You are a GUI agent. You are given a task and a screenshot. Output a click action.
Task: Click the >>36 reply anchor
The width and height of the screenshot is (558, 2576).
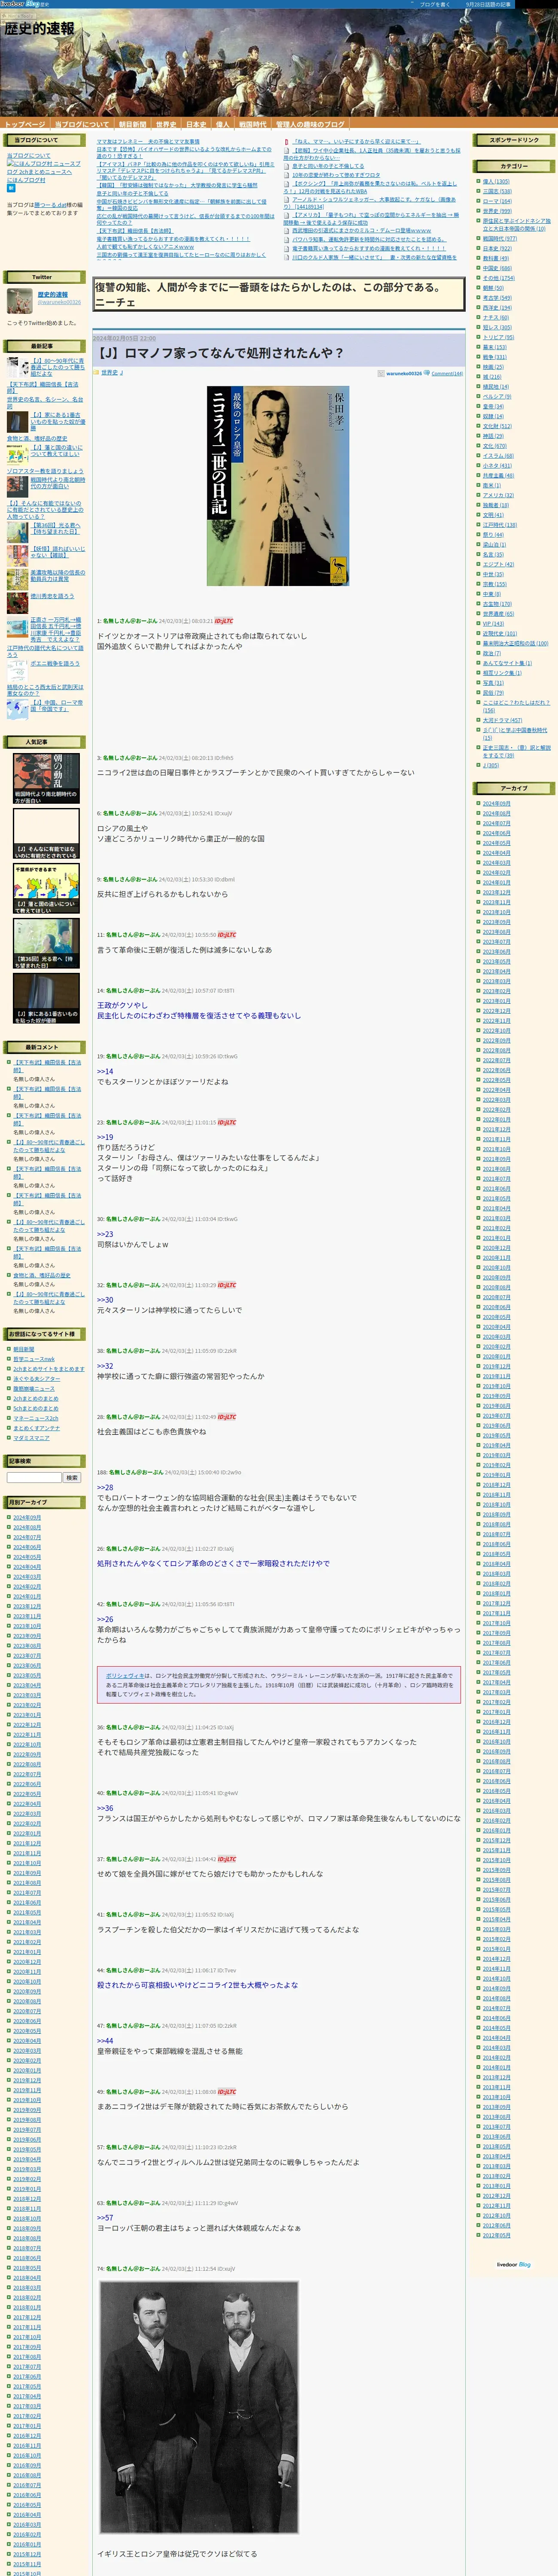click(105, 1808)
